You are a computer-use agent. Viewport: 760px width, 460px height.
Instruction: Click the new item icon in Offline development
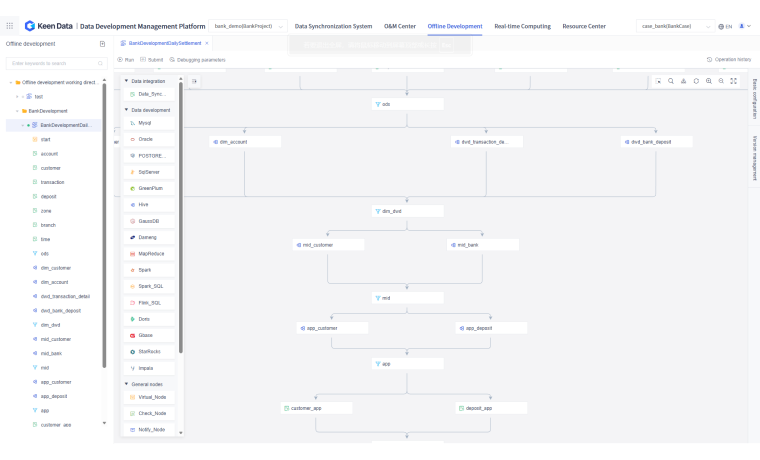click(102, 44)
